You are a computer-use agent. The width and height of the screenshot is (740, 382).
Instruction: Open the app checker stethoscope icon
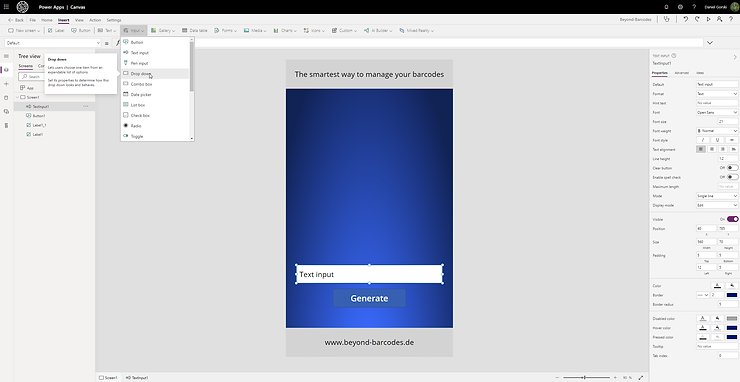666,19
